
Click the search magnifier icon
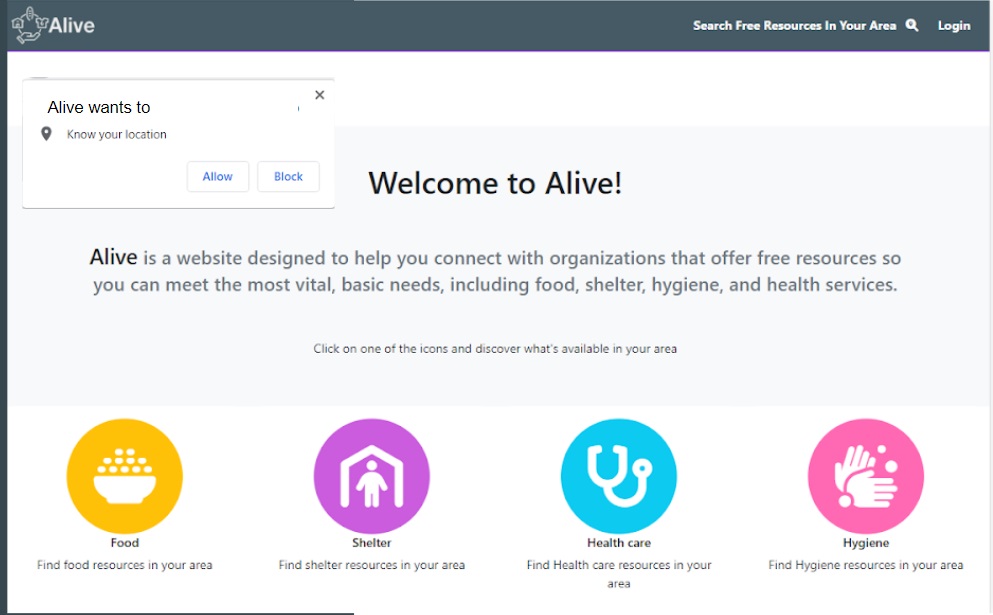(911, 25)
